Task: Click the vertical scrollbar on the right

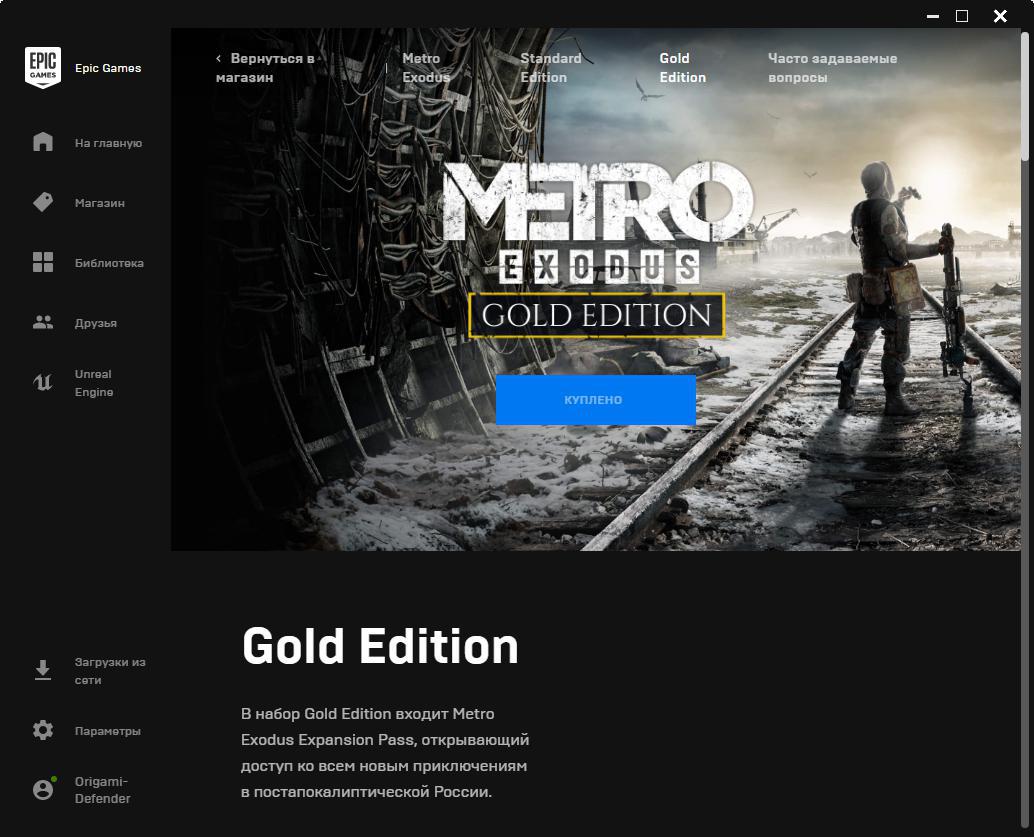Action: tap(1024, 96)
